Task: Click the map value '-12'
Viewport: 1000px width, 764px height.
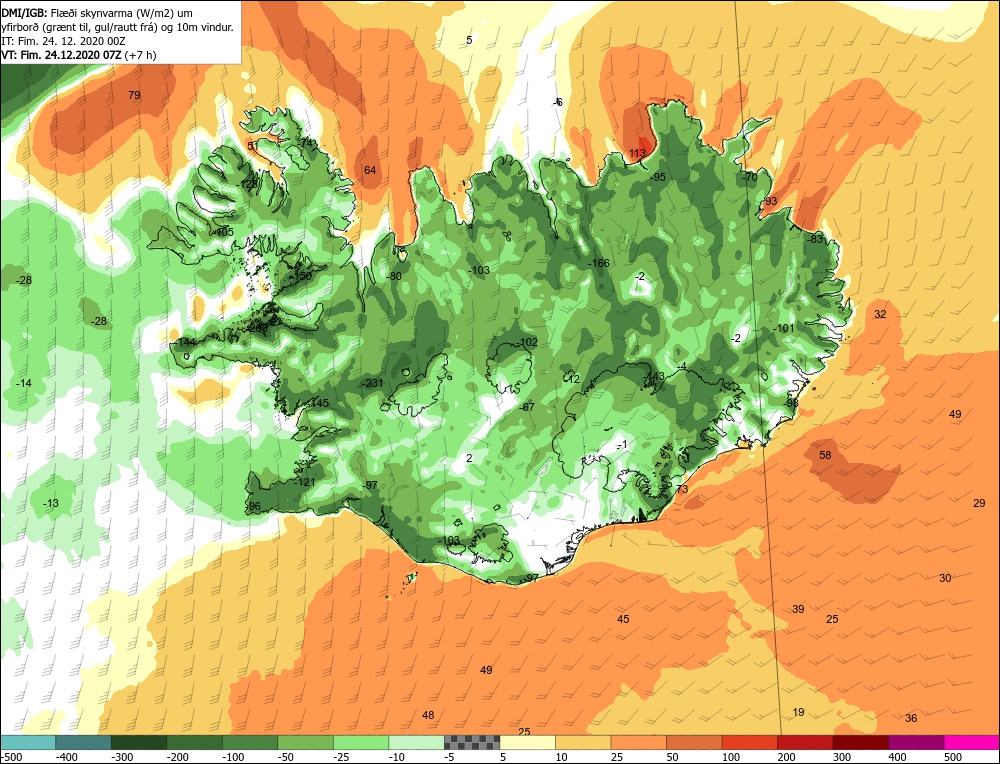Action: [572, 379]
